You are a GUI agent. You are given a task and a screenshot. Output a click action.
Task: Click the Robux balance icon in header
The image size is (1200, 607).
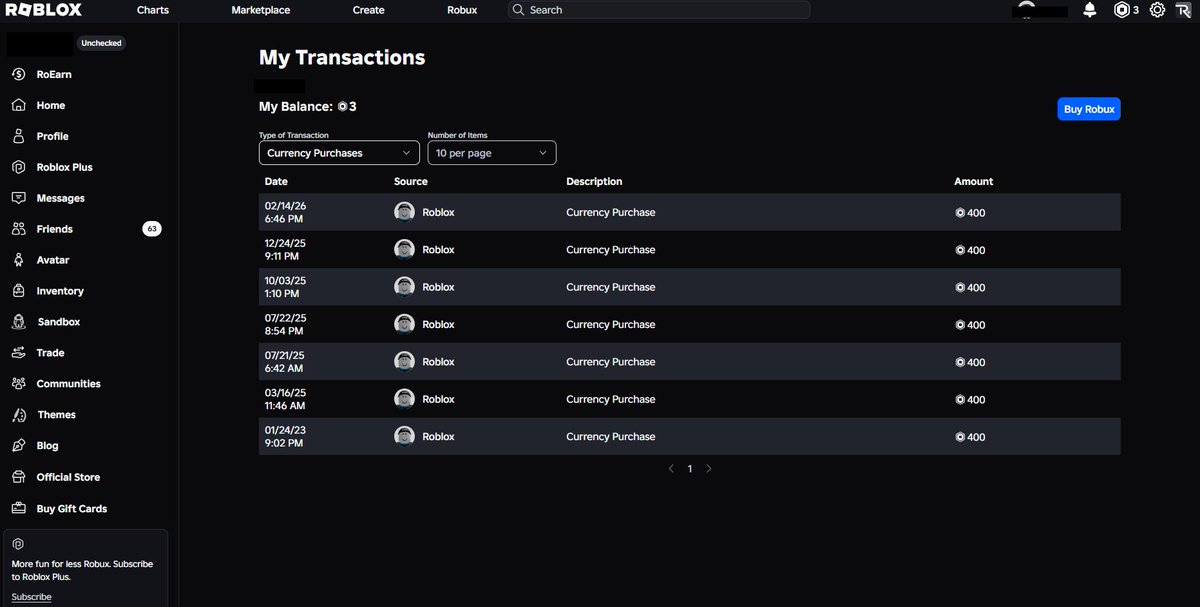click(x=1121, y=10)
